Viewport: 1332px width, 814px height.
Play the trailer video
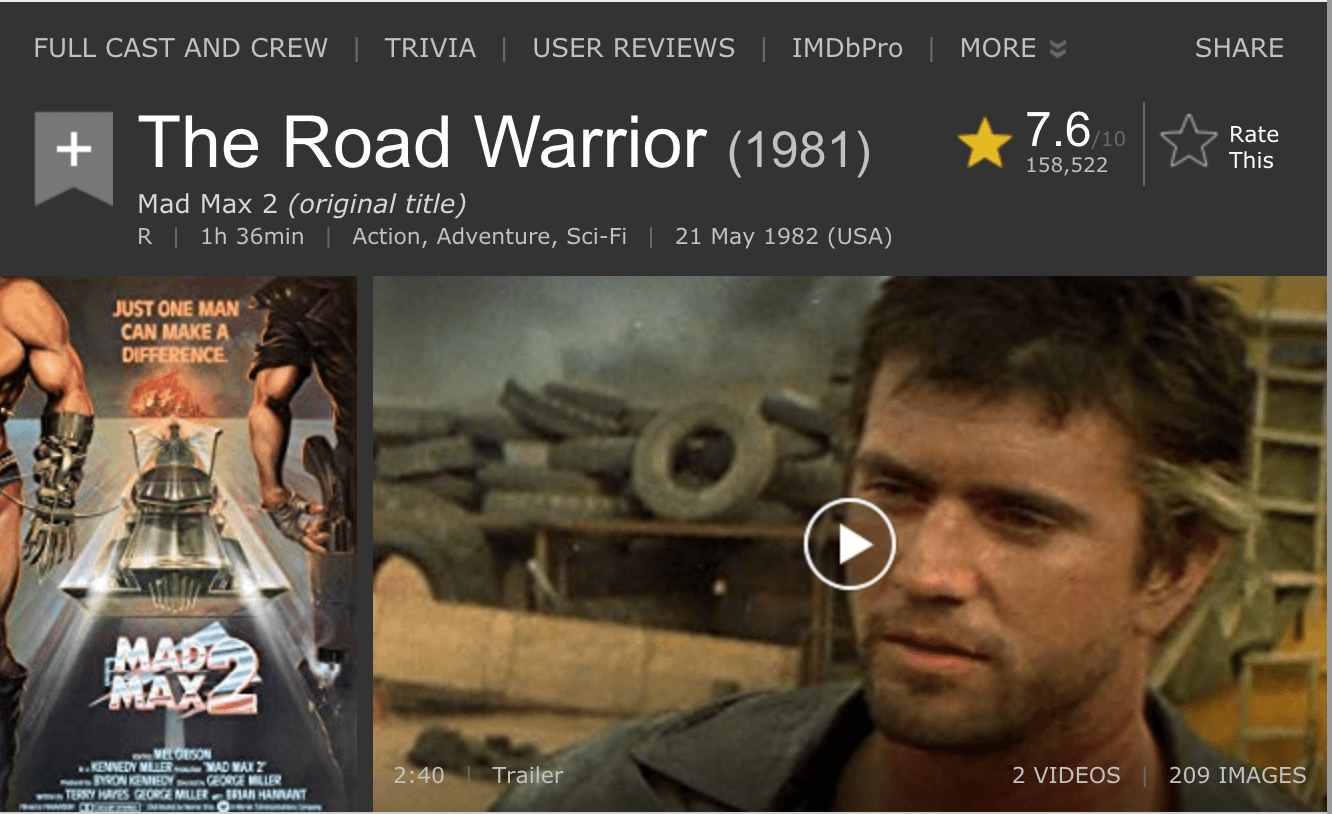[849, 544]
